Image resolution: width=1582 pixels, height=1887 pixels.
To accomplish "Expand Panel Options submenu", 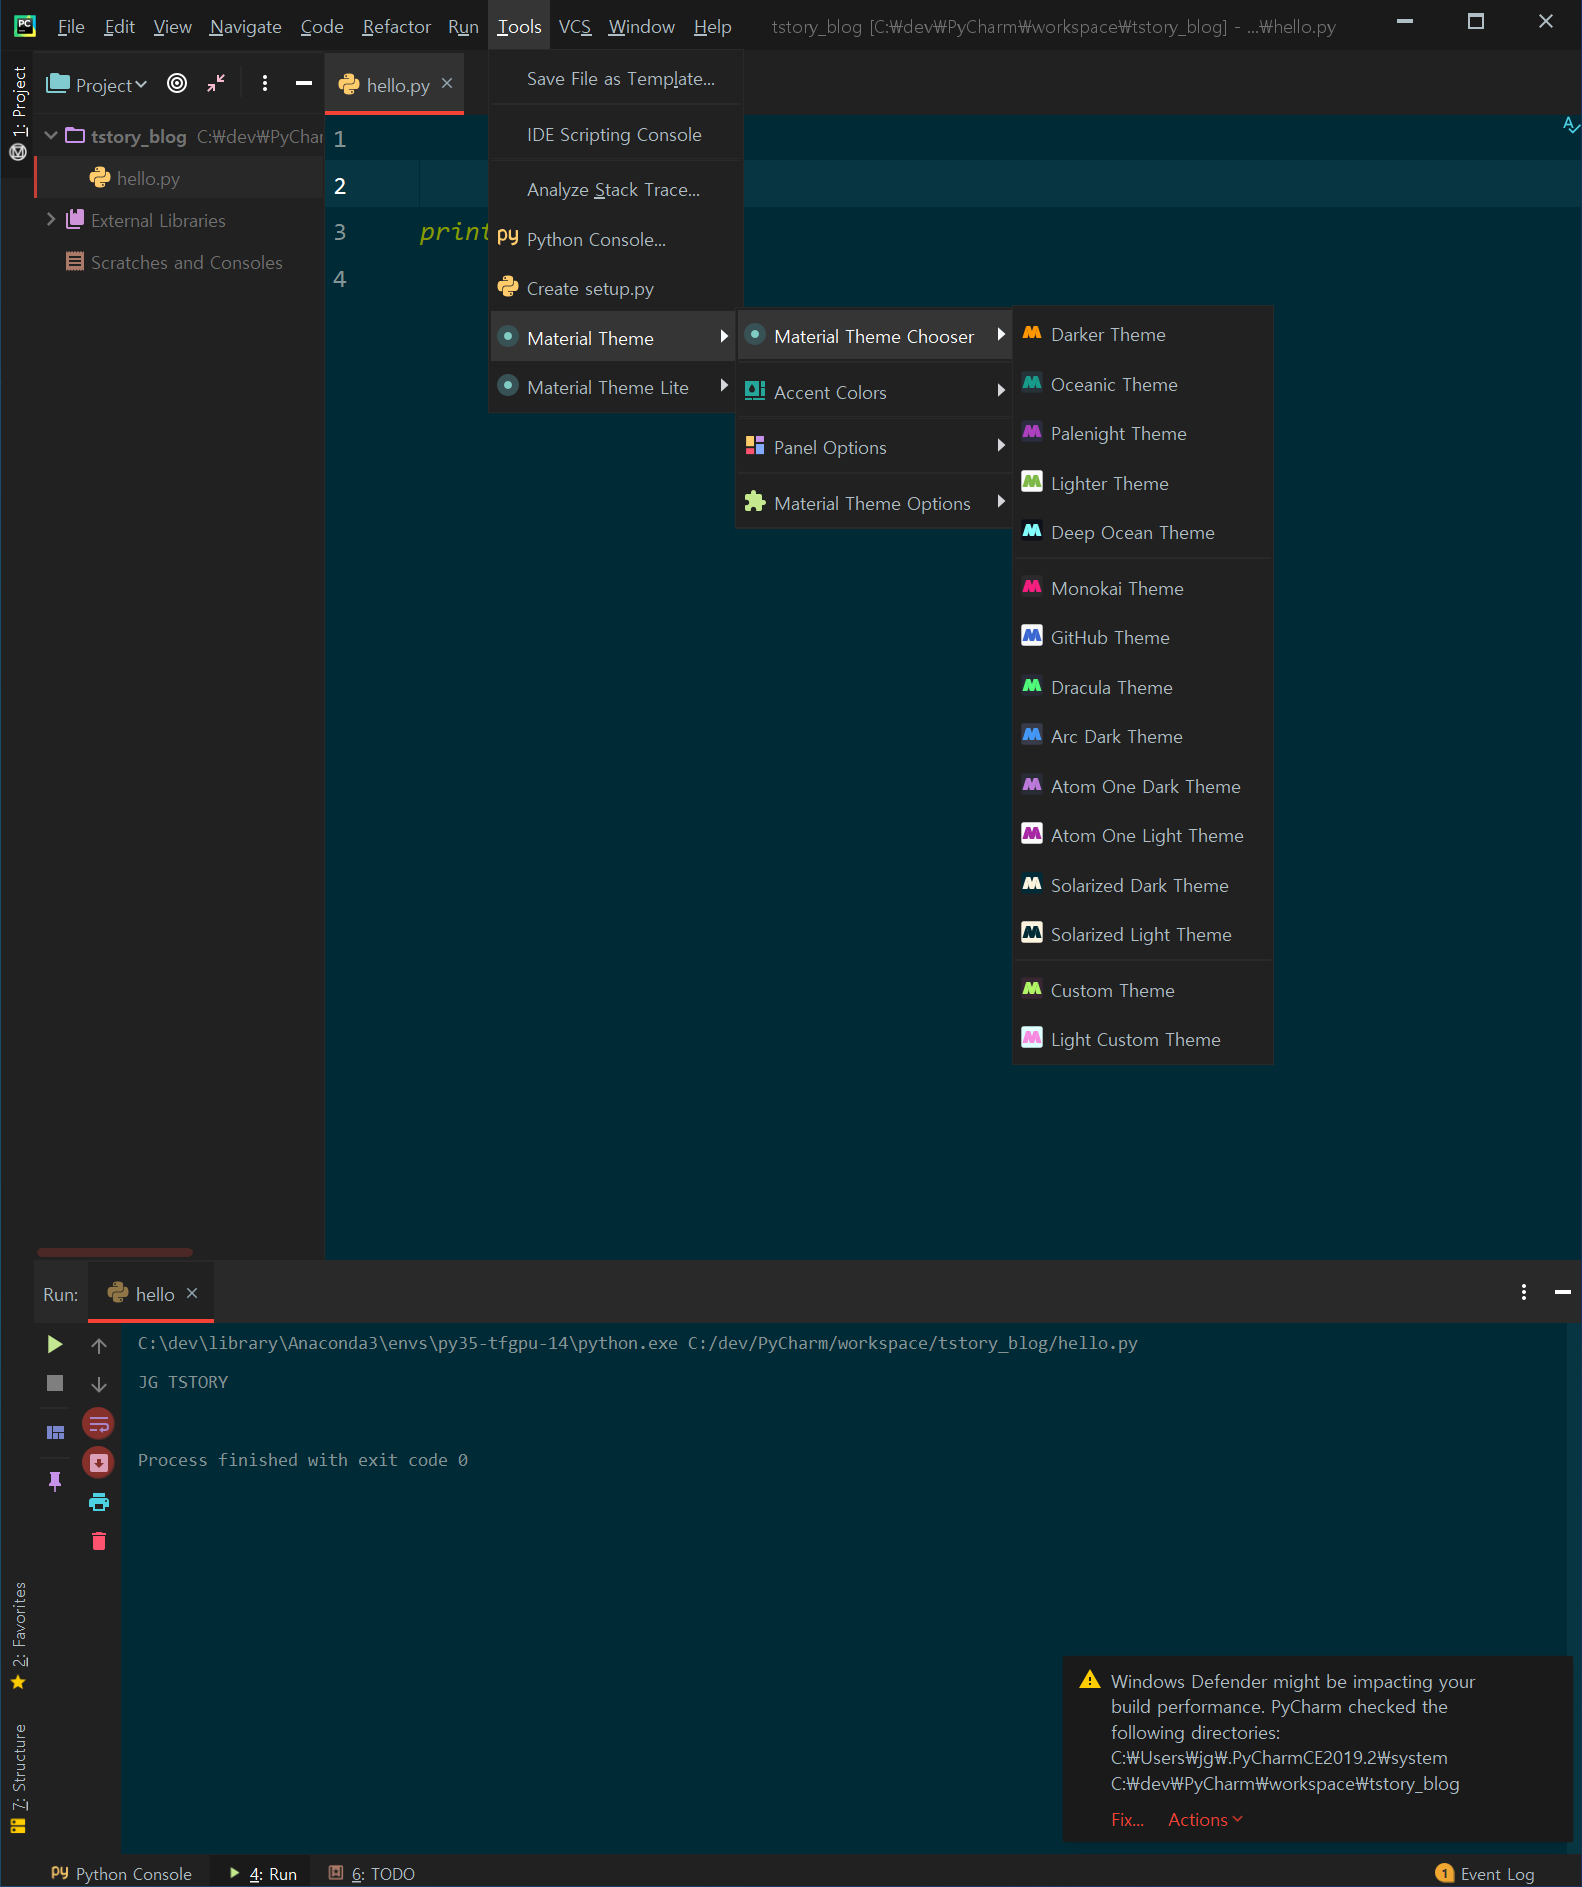I will (874, 448).
